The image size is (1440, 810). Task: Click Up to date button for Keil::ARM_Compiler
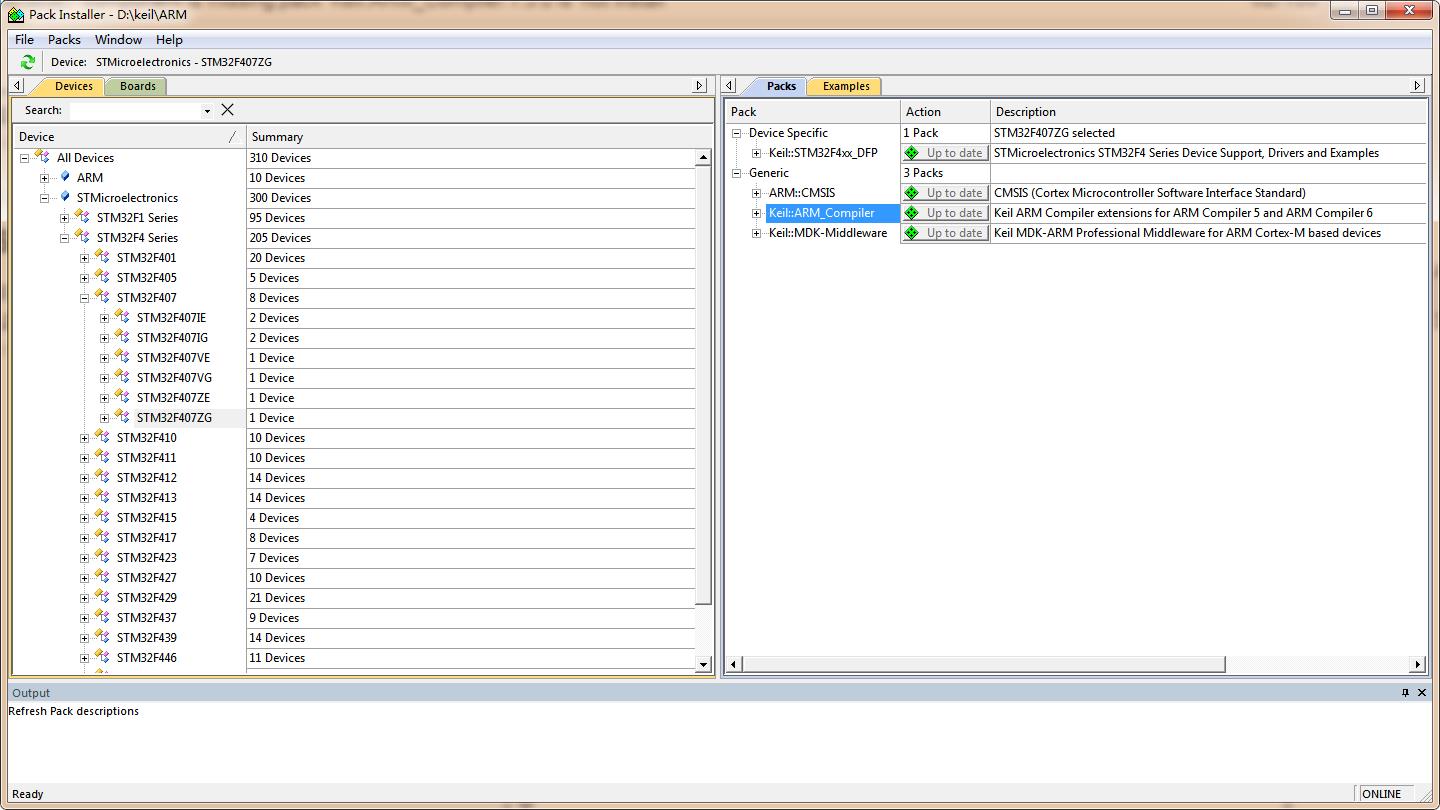pyautogui.click(x=945, y=213)
